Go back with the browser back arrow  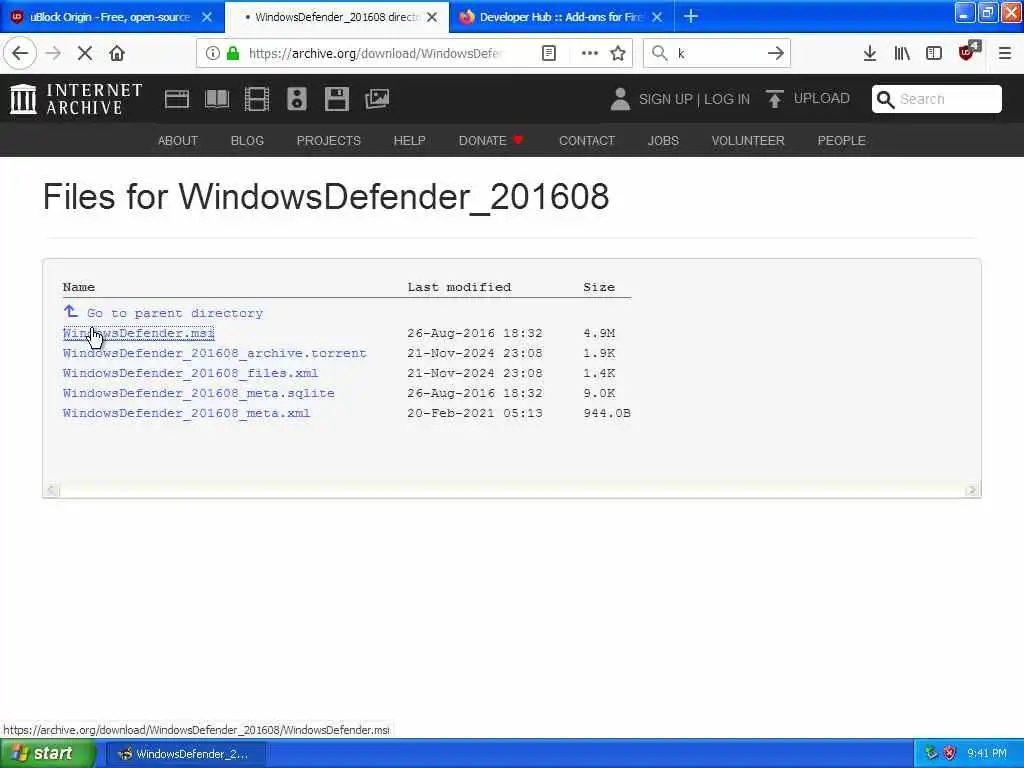[x=20, y=54]
